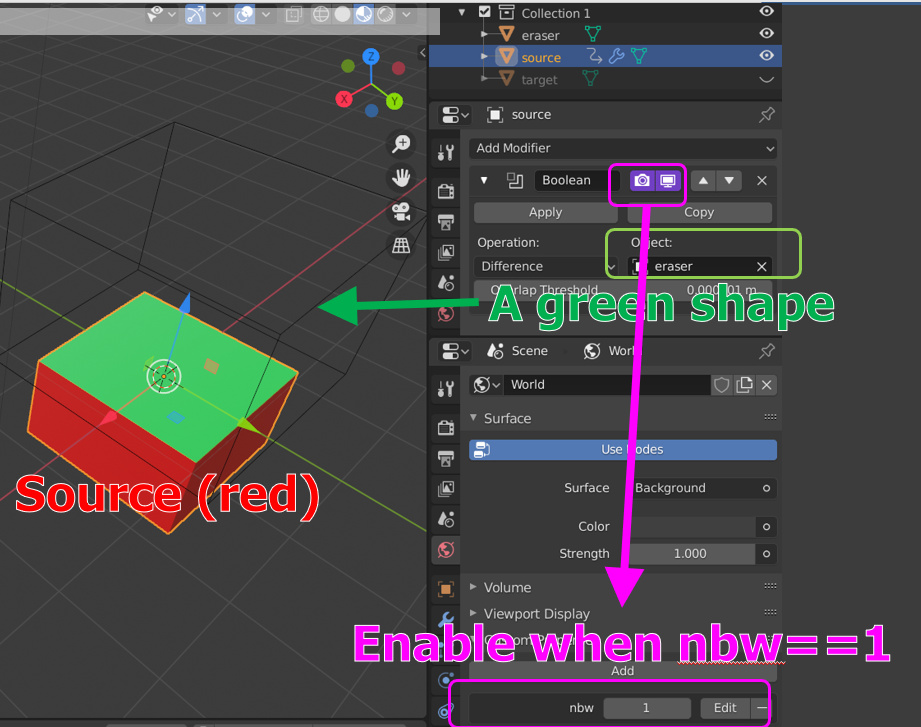Remove the Boolean modifier with X
This screenshot has width=921, height=727.
(x=762, y=181)
